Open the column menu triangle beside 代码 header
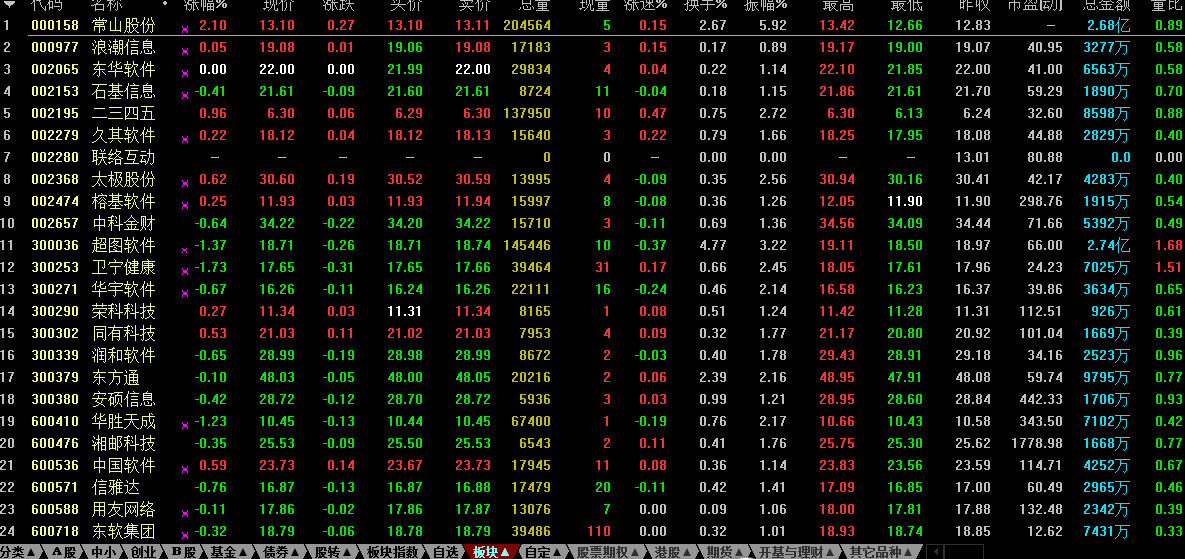This screenshot has width=1185, height=559. 10,4
